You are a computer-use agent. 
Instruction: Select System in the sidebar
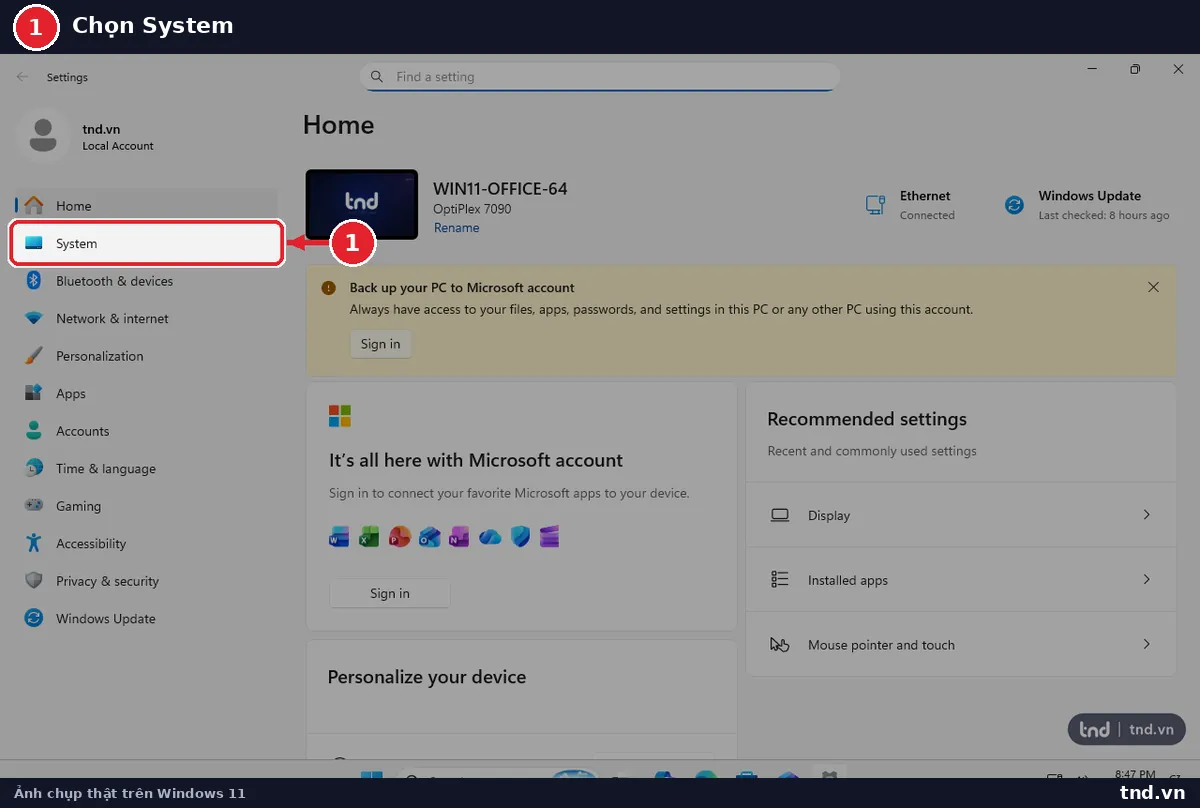coord(146,244)
